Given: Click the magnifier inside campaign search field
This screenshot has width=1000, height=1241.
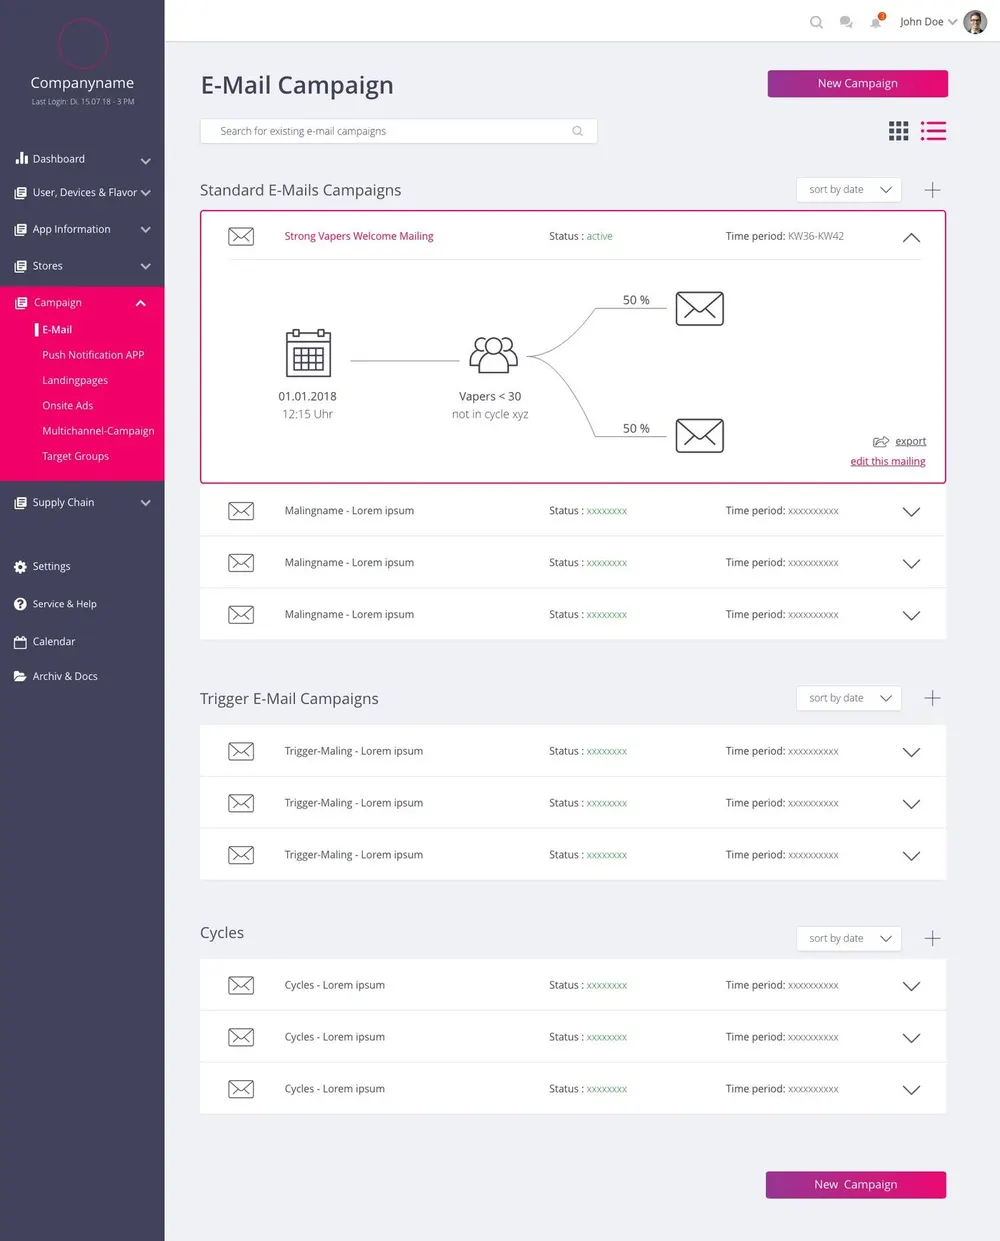Looking at the screenshot, I should 577,131.
